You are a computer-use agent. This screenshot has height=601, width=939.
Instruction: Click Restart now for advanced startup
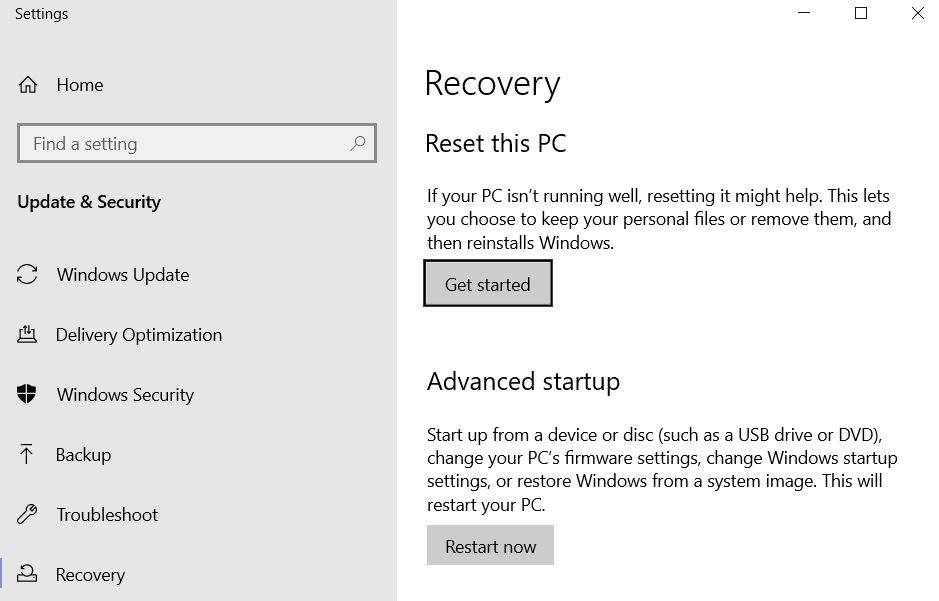pyautogui.click(x=490, y=545)
